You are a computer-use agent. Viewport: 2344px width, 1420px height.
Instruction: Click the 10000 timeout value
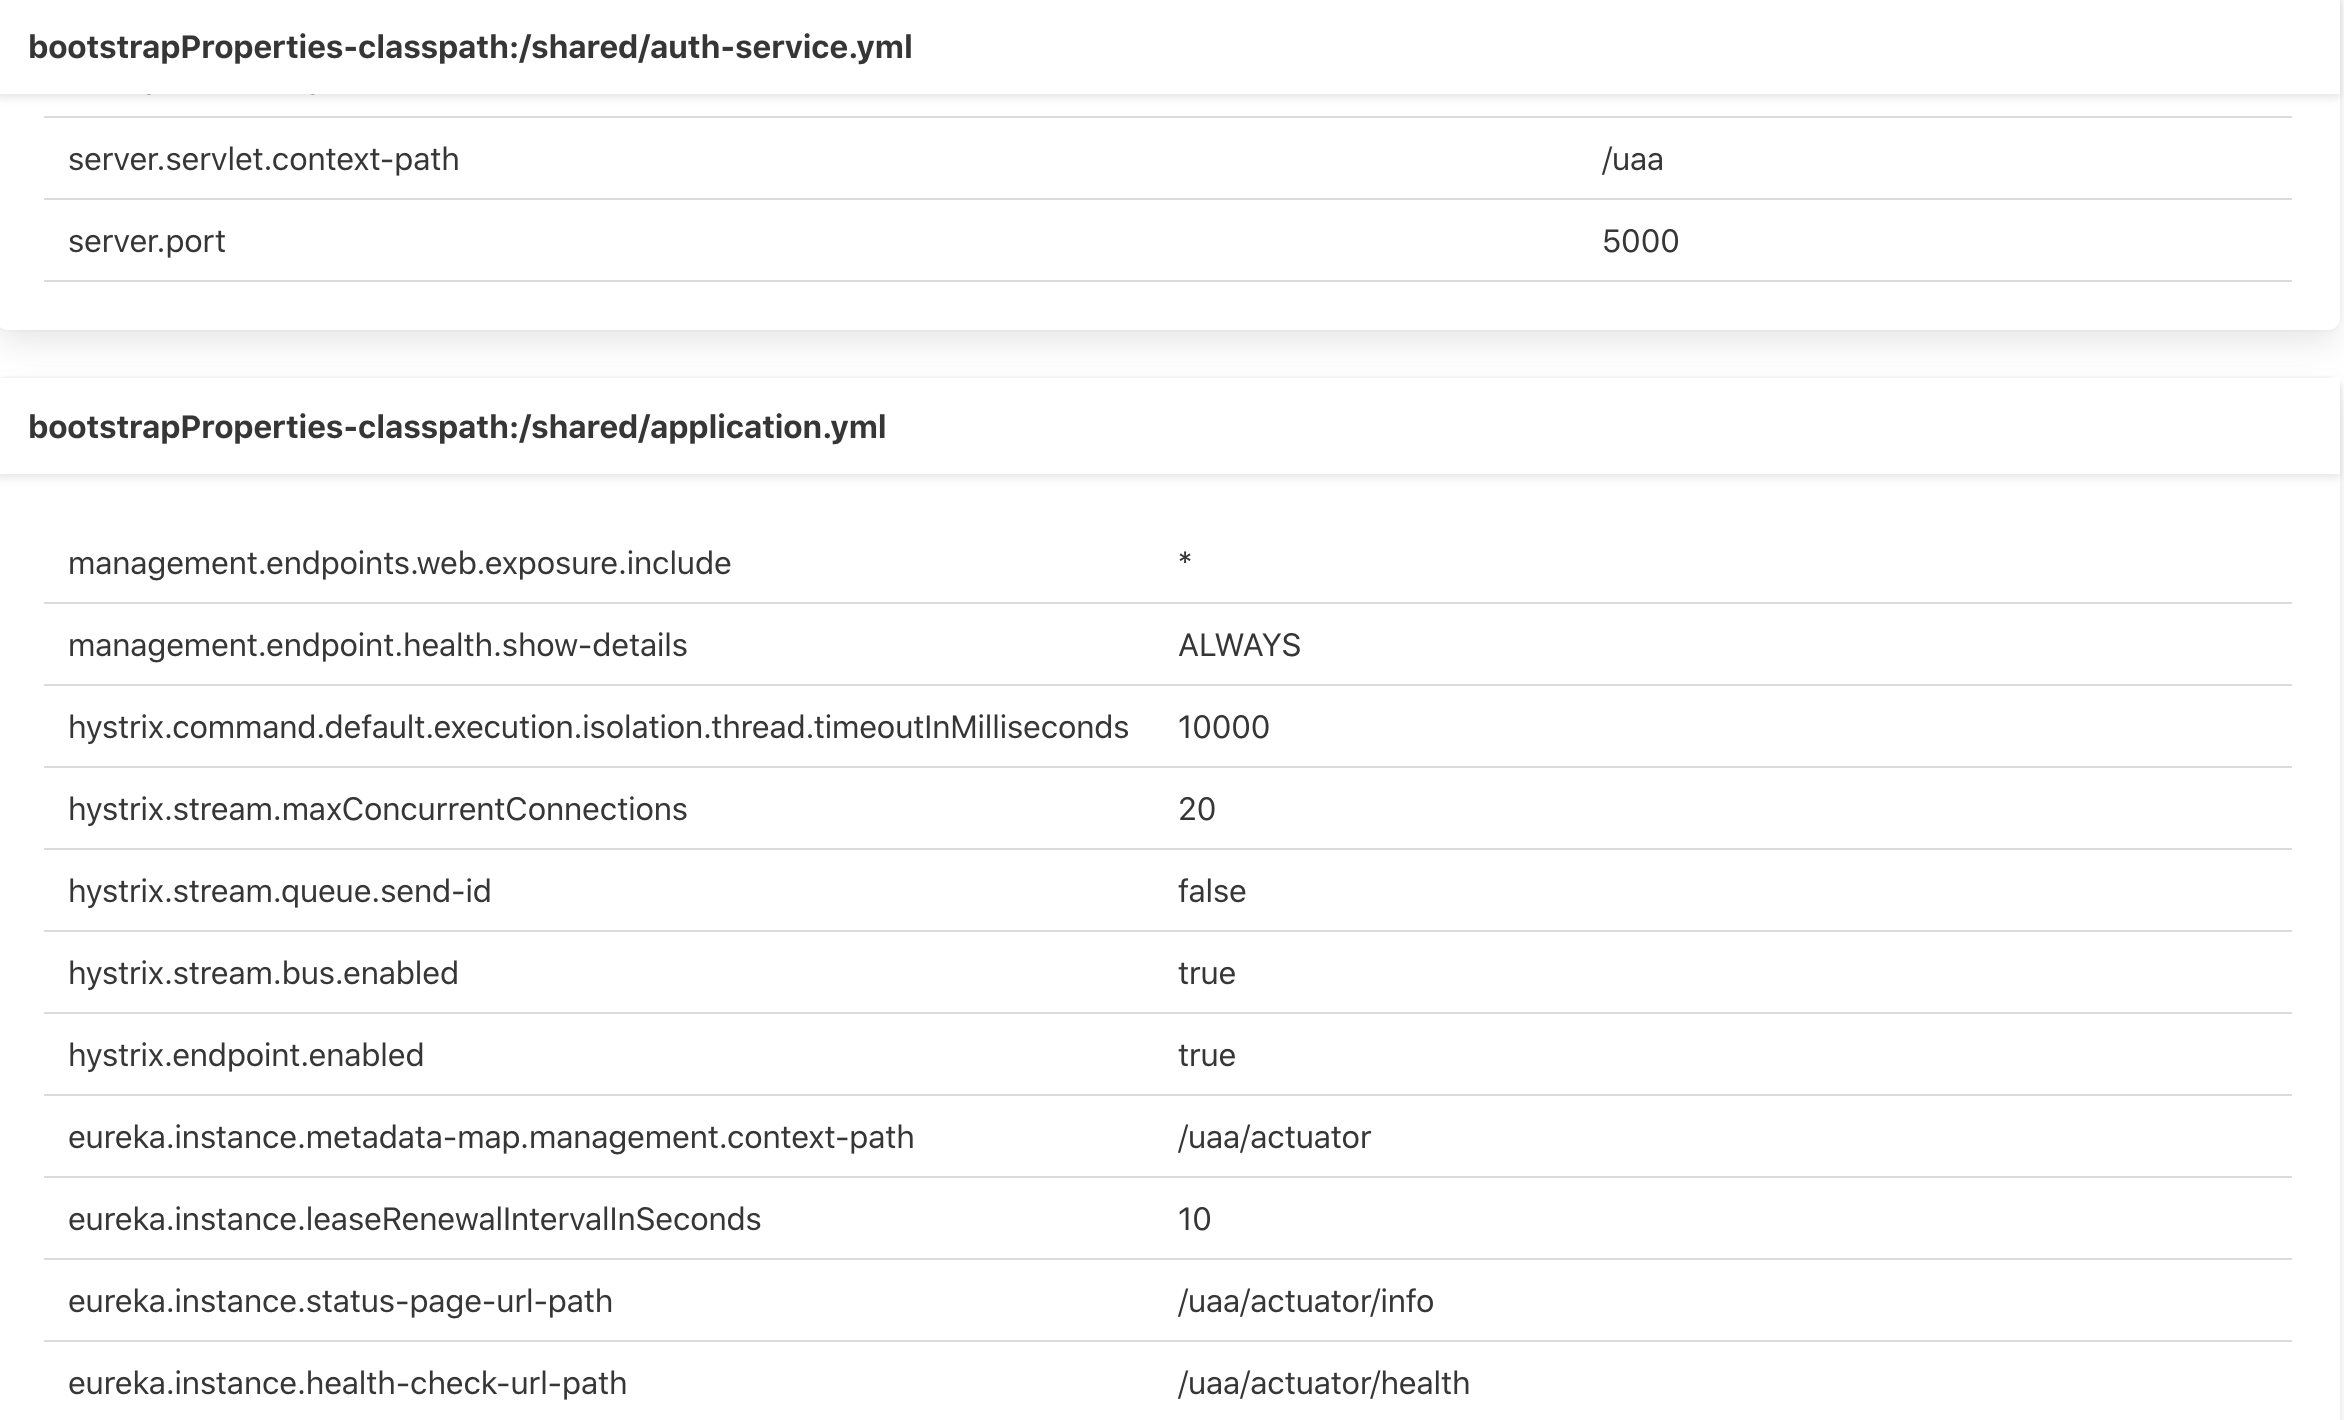pyautogui.click(x=1223, y=727)
